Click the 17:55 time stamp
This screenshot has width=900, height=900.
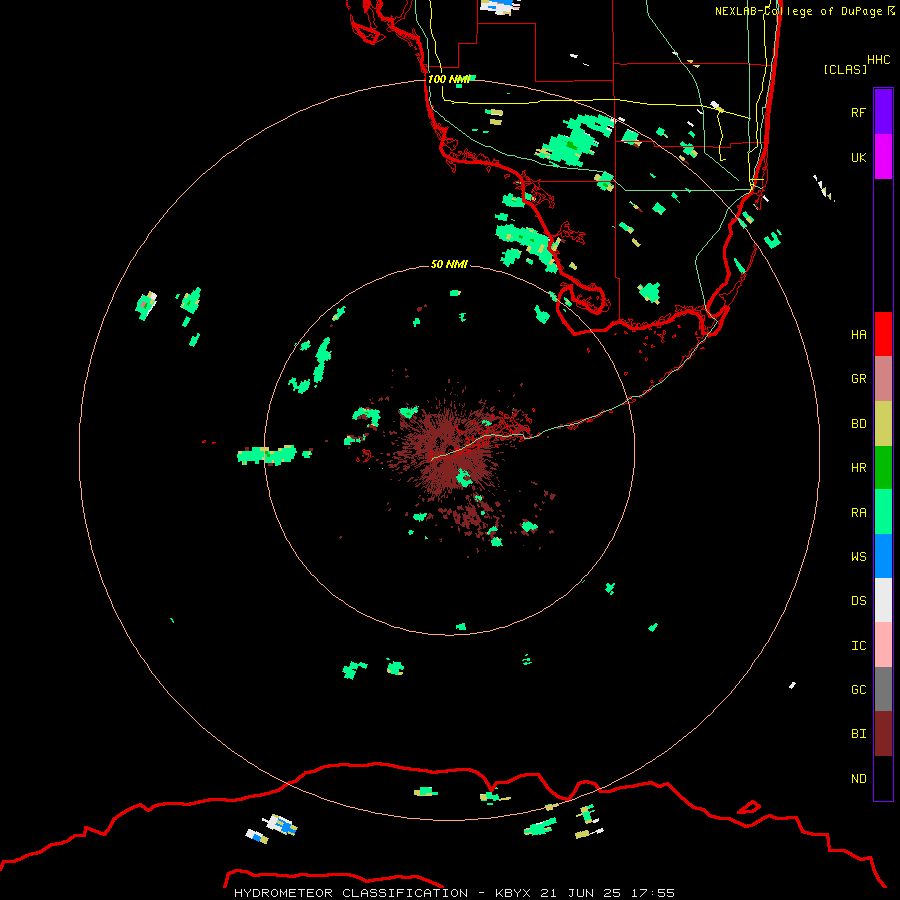coord(653,893)
